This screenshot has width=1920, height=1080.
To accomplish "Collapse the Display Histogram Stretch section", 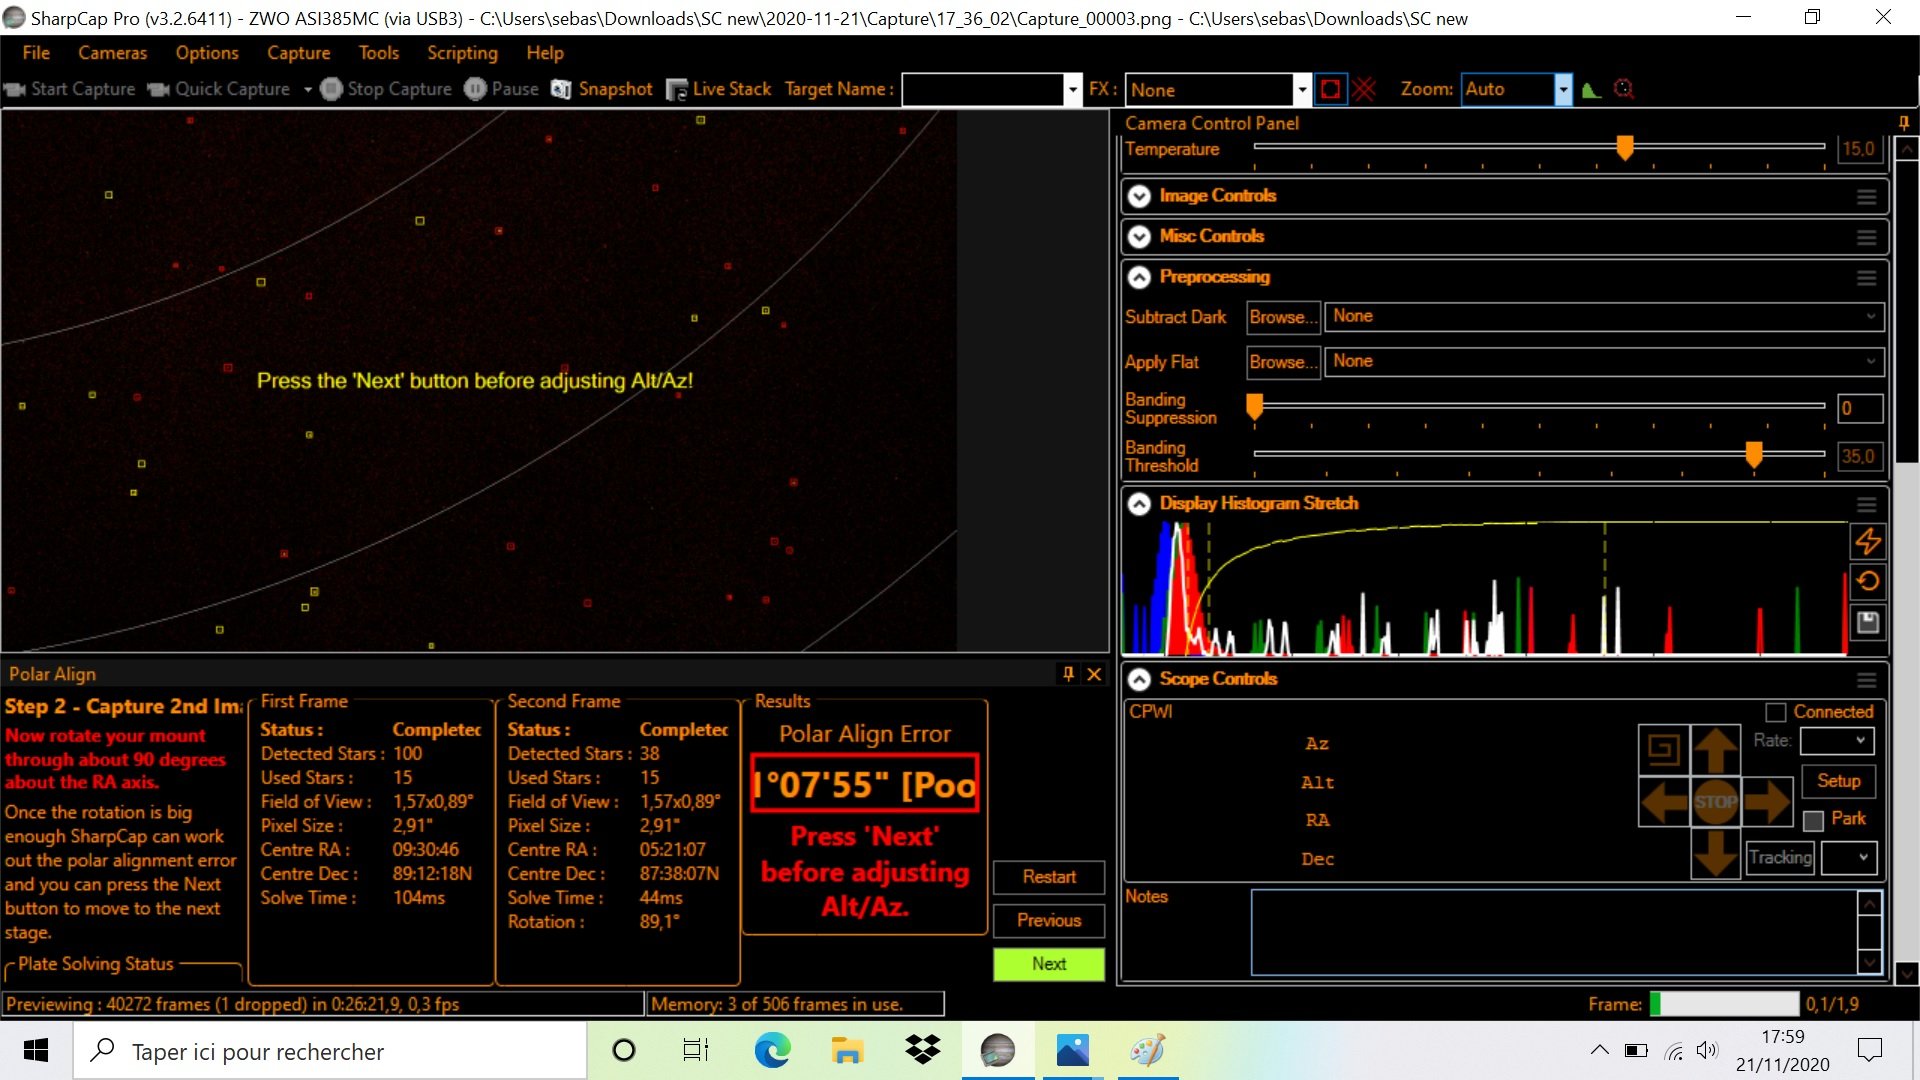I will [x=1139, y=503].
